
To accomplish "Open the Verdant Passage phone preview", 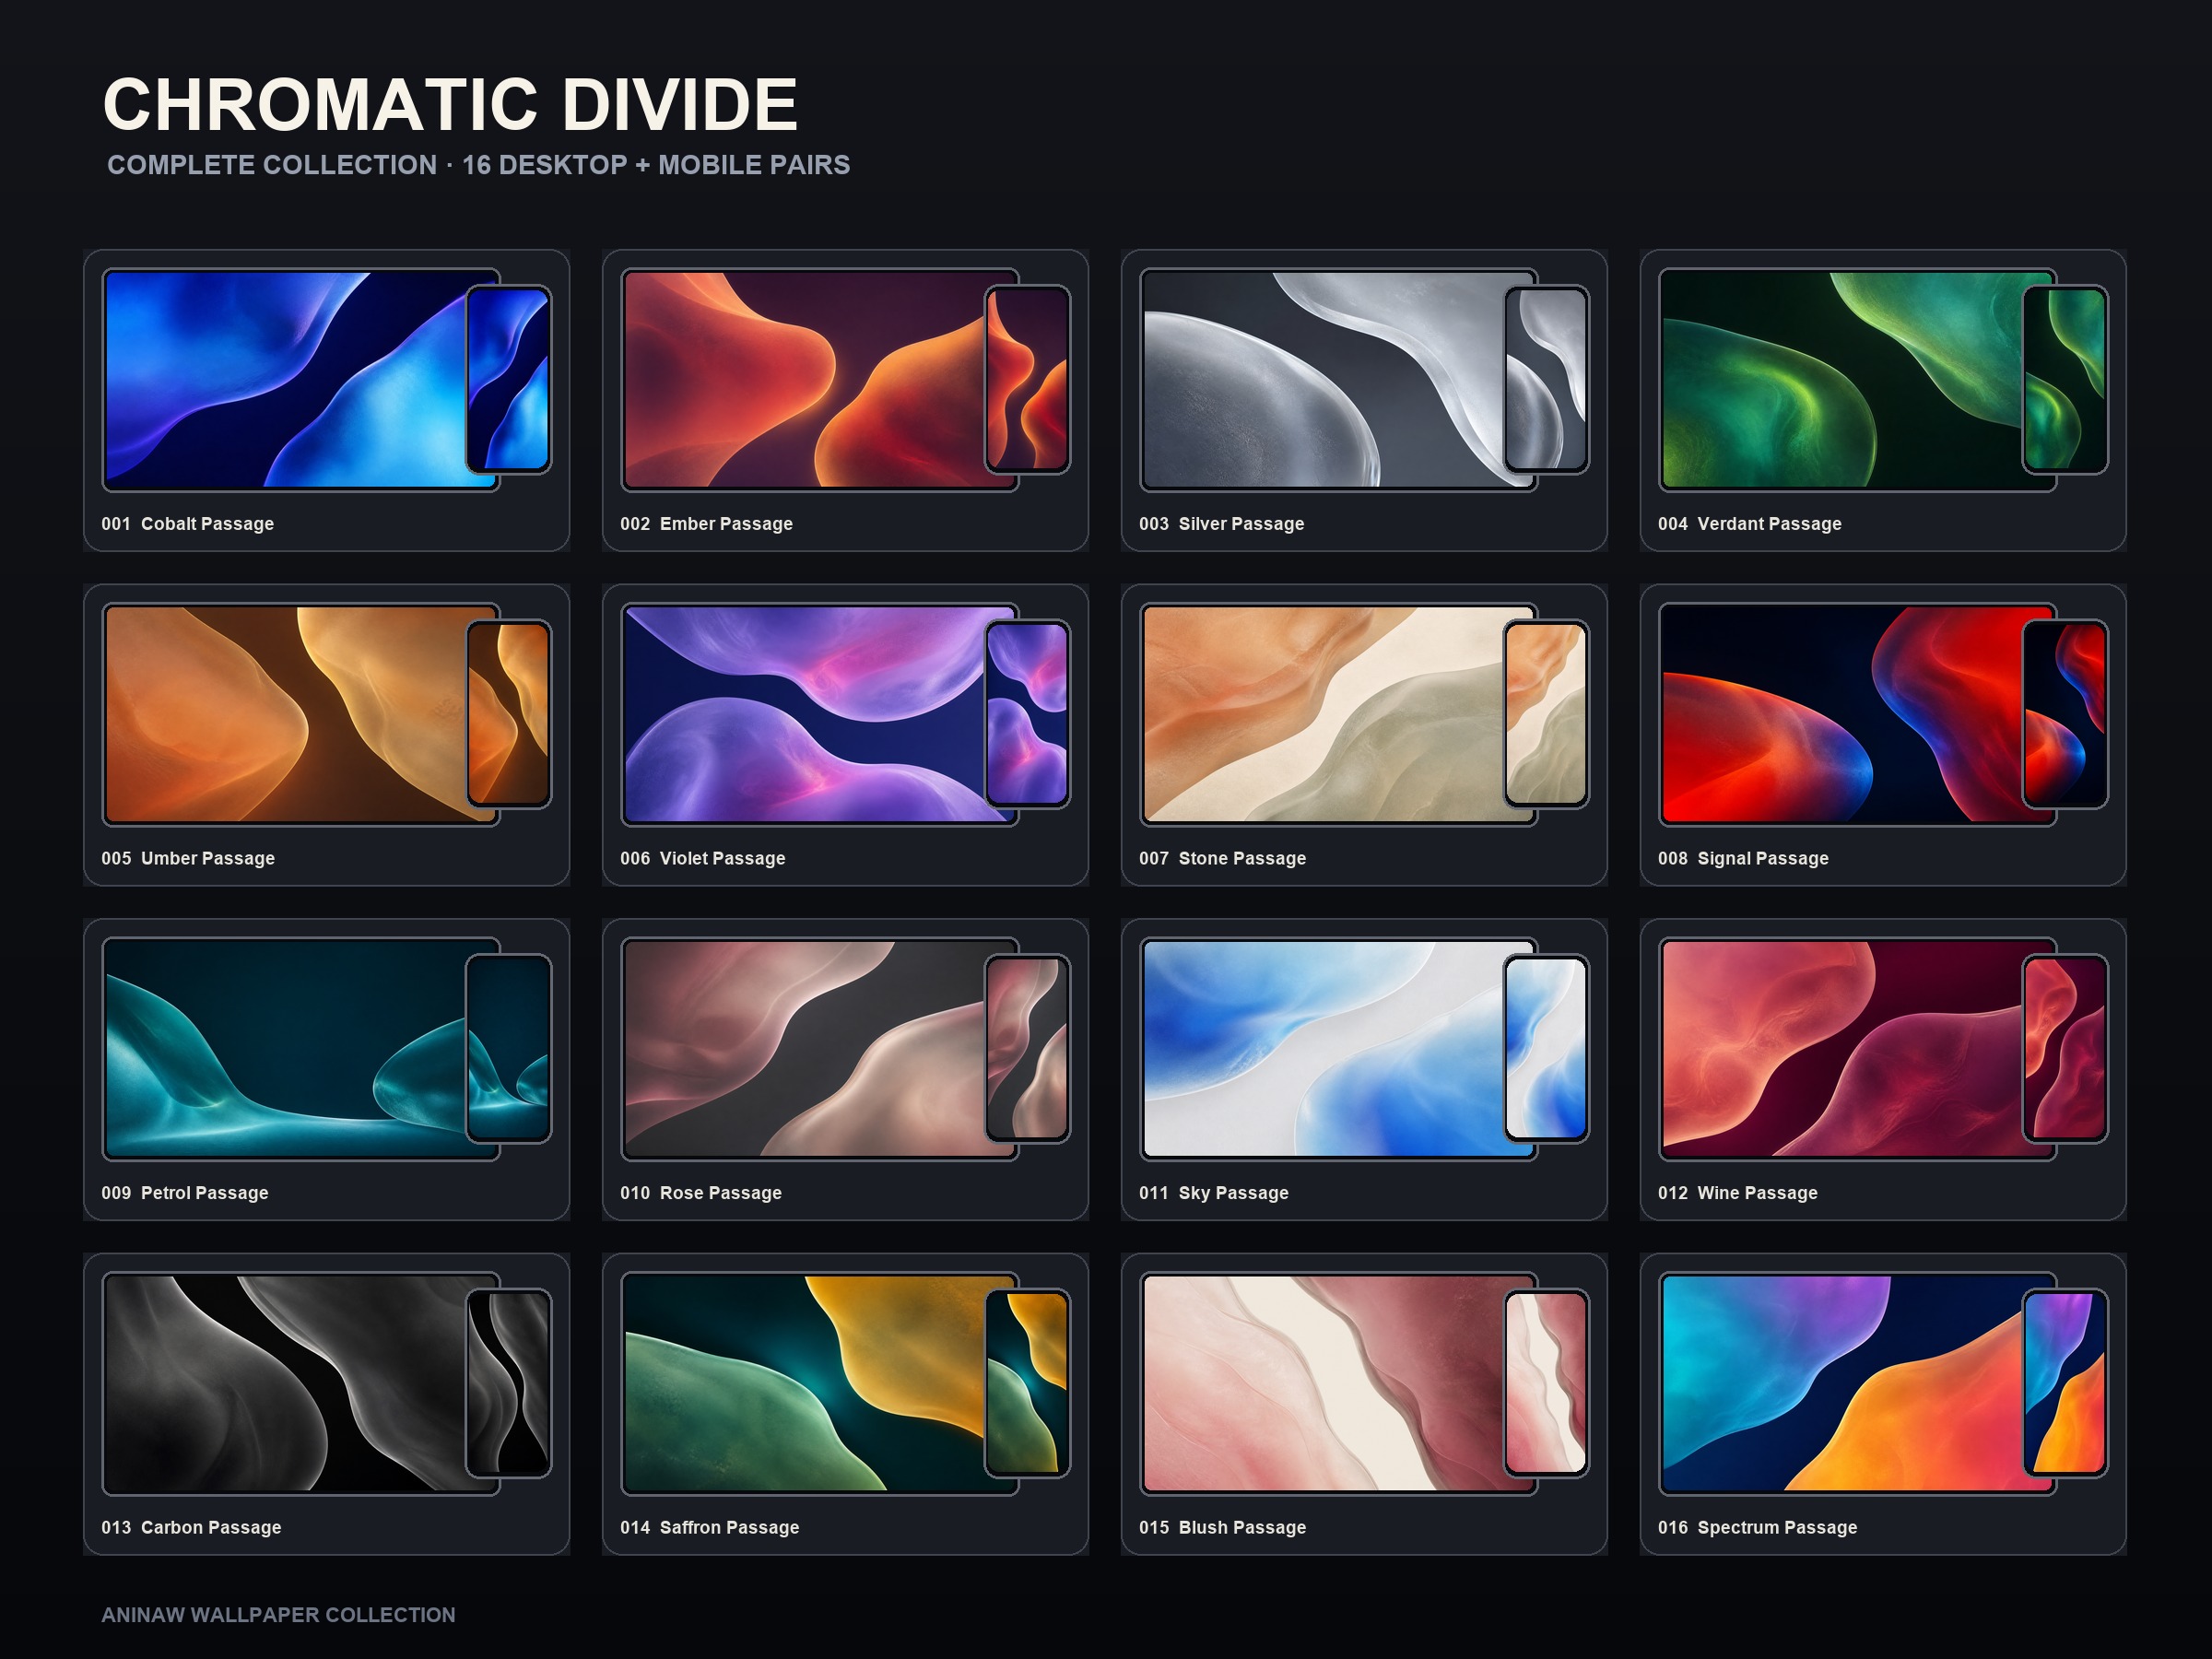I will (x=2066, y=380).
